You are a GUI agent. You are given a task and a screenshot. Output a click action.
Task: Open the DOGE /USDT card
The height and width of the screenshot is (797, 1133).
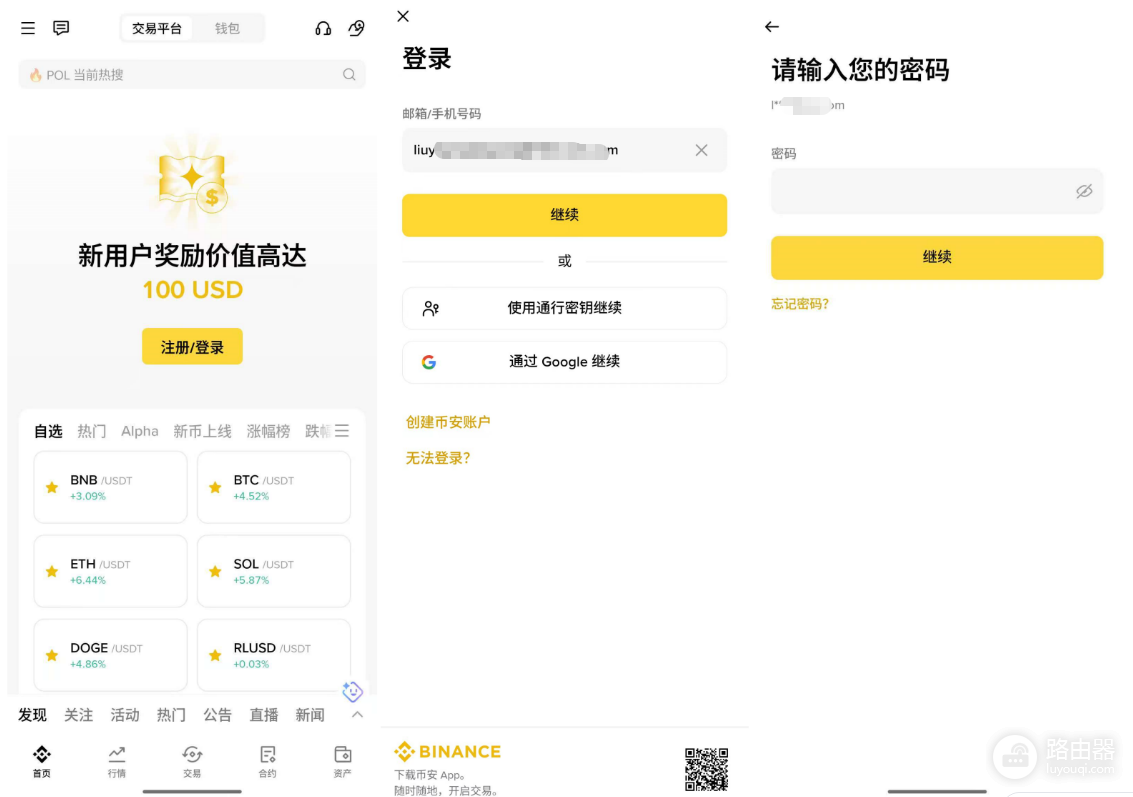[x=111, y=655]
